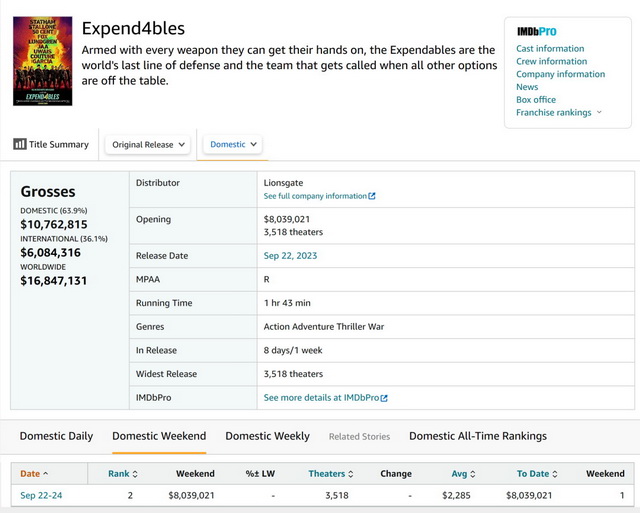
Task: Open external link icon beside full company information
Action: 372,196
